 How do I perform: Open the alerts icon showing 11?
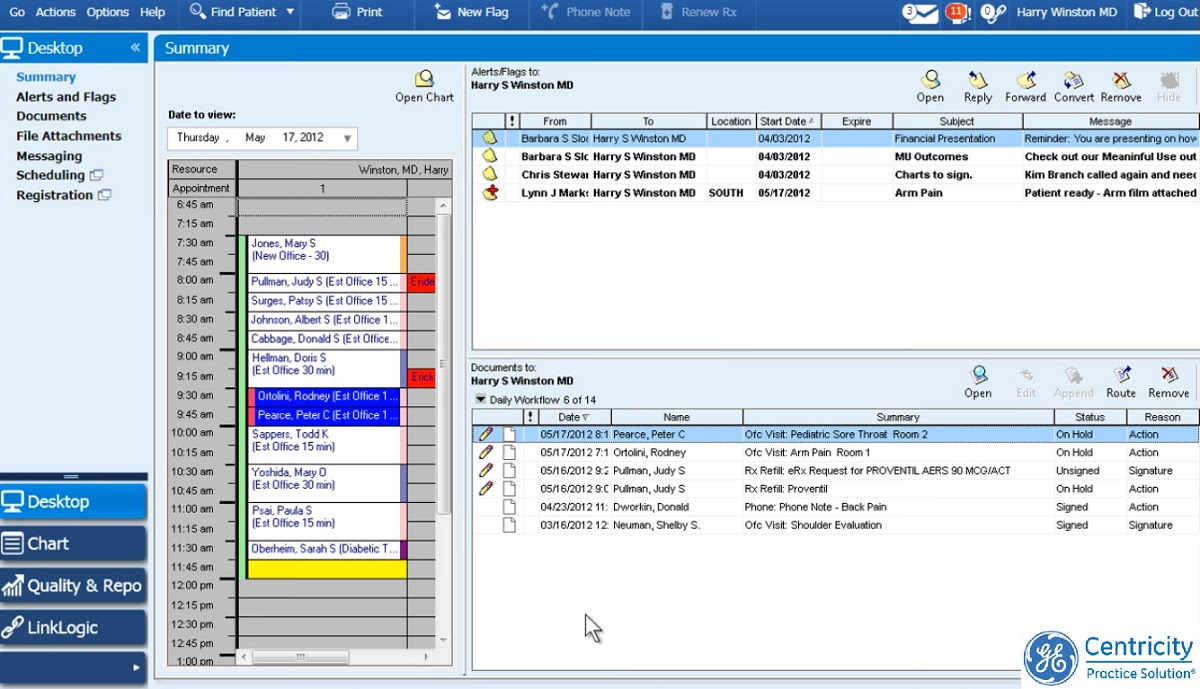(958, 13)
